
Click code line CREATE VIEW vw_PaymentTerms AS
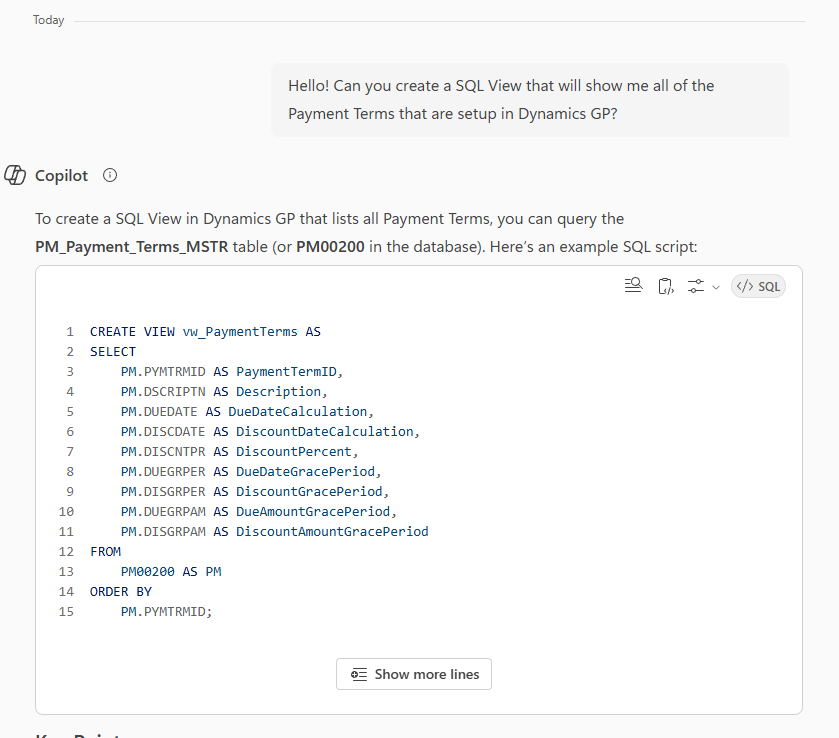(x=205, y=332)
